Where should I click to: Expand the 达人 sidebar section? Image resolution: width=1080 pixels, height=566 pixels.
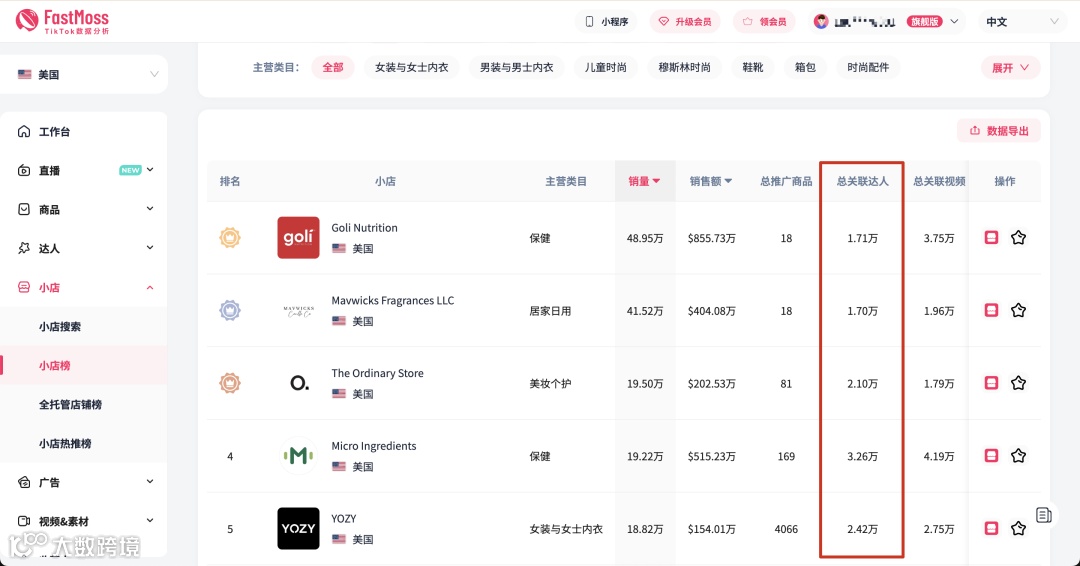[150, 247]
